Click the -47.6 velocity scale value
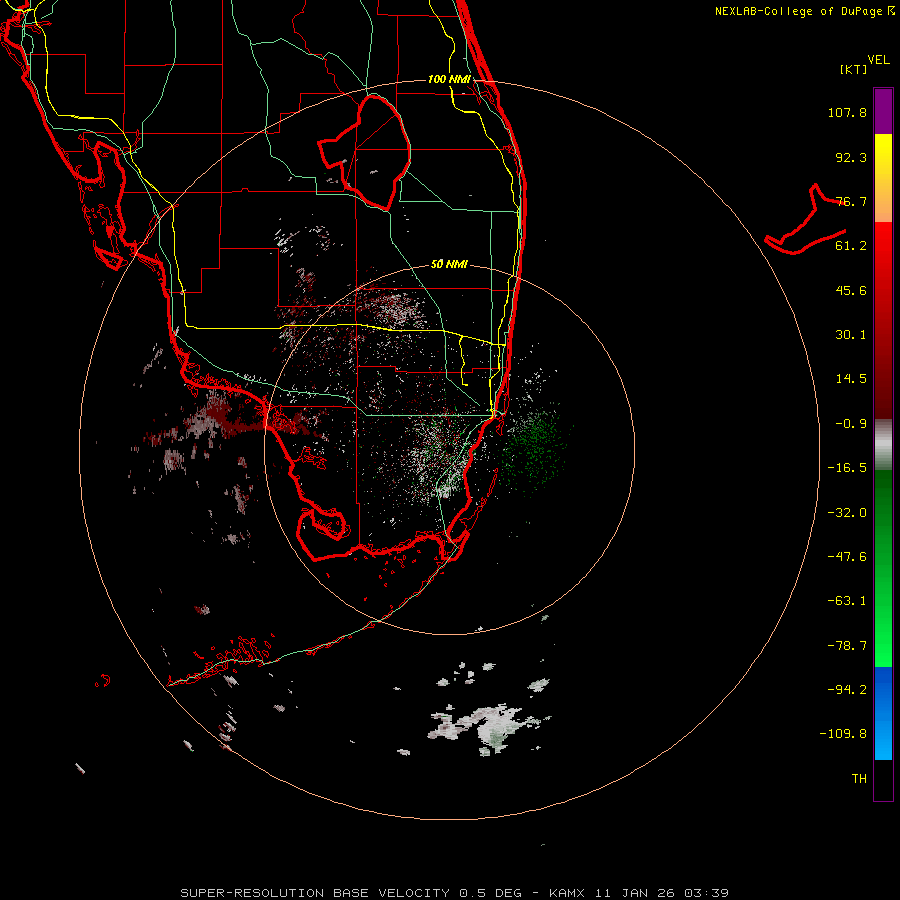The height and width of the screenshot is (900, 900). click(x=847, y=557)
